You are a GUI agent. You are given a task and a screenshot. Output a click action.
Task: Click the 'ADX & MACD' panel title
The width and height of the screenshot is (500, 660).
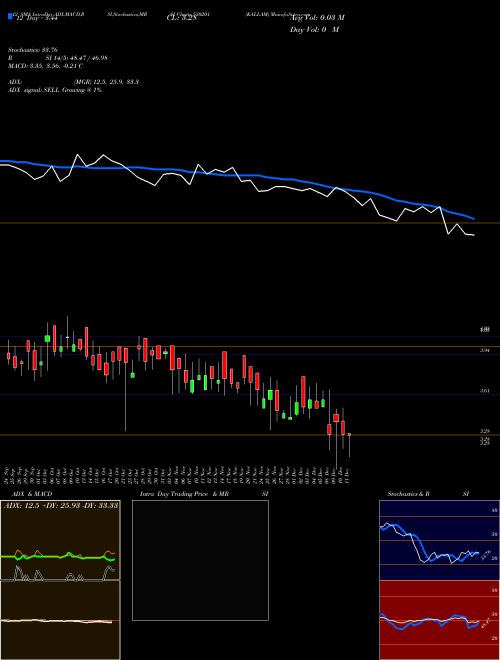point(32,494)
